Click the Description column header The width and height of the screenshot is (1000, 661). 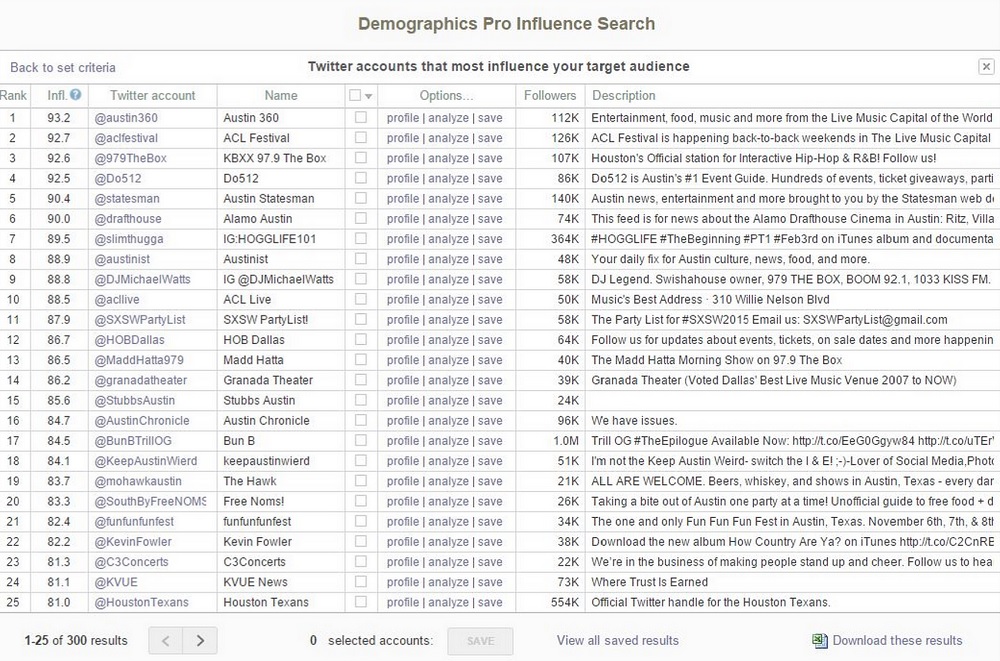tap(623, 96)
